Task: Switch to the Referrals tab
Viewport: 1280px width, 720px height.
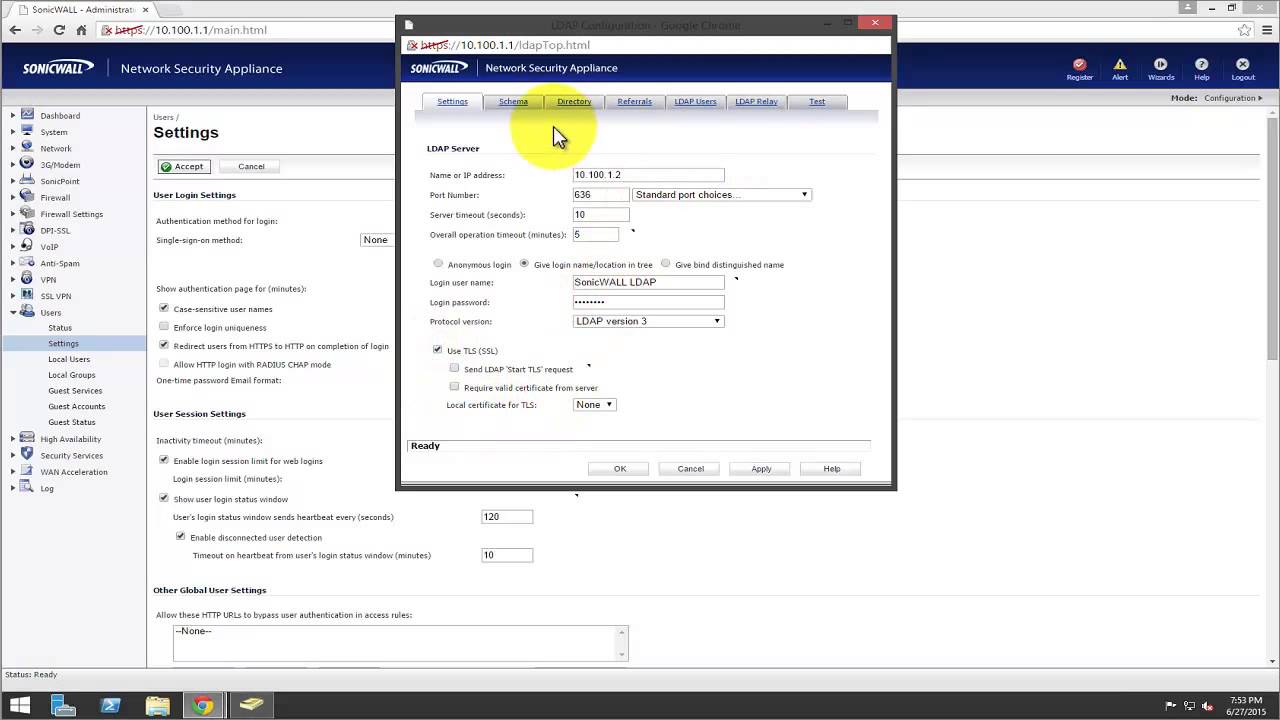Action: click(x=634, y=101)
